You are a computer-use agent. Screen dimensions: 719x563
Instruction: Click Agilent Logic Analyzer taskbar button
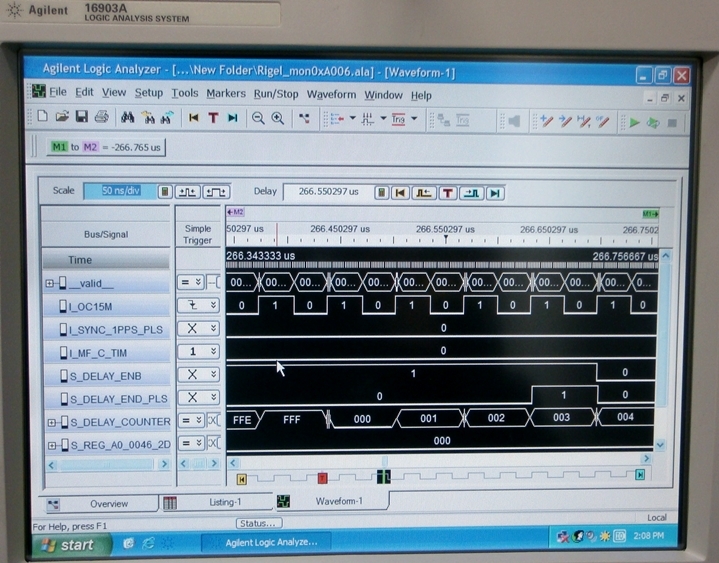[266, 542]
